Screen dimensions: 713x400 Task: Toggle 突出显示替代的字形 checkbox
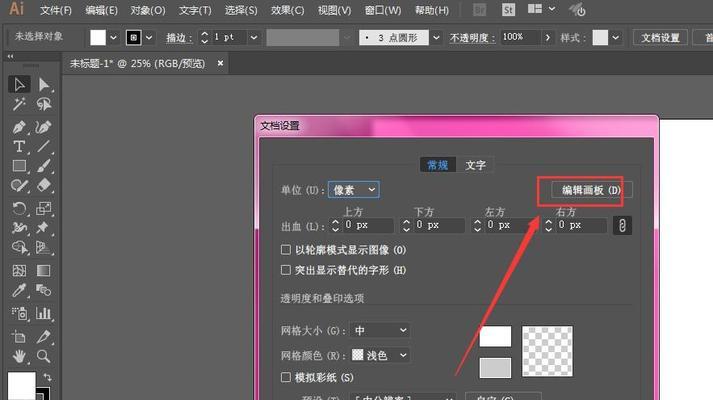coord(286,270)
